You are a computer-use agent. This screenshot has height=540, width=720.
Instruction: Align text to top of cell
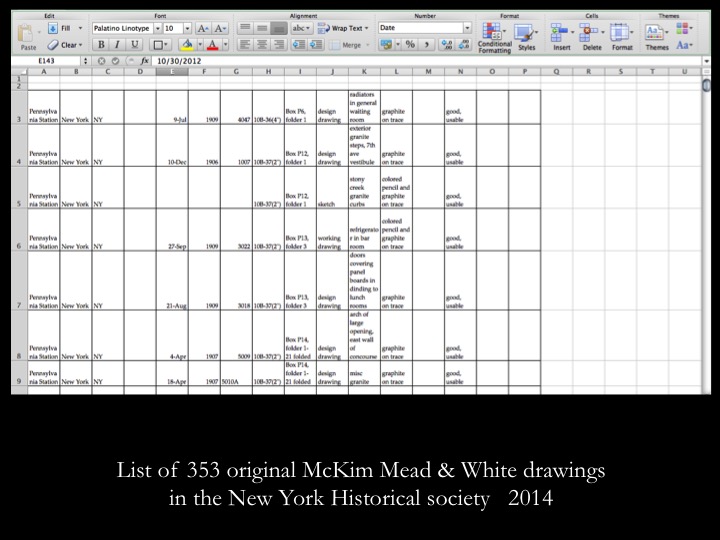pos(245,28)
